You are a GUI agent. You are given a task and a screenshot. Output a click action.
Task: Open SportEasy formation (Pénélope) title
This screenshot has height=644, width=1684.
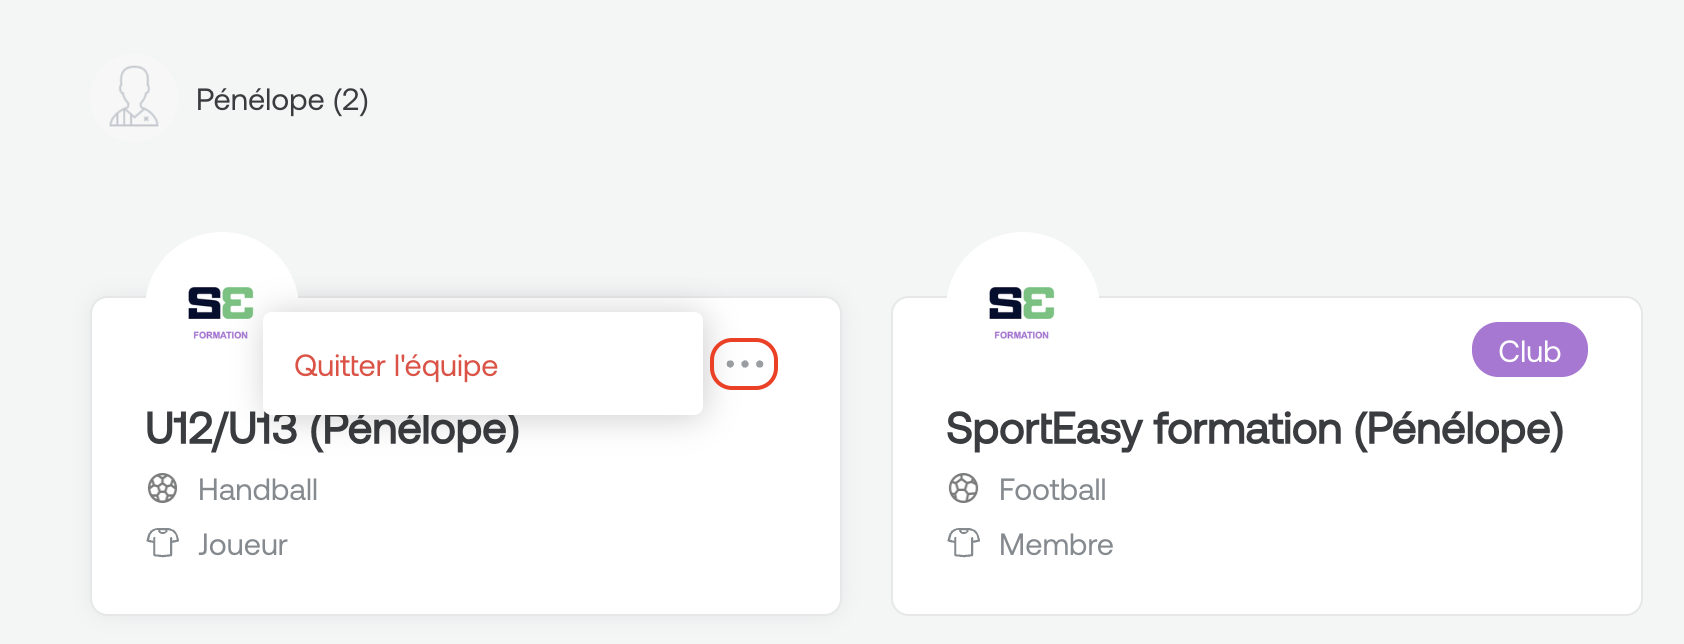click(x=1255, y=429)
